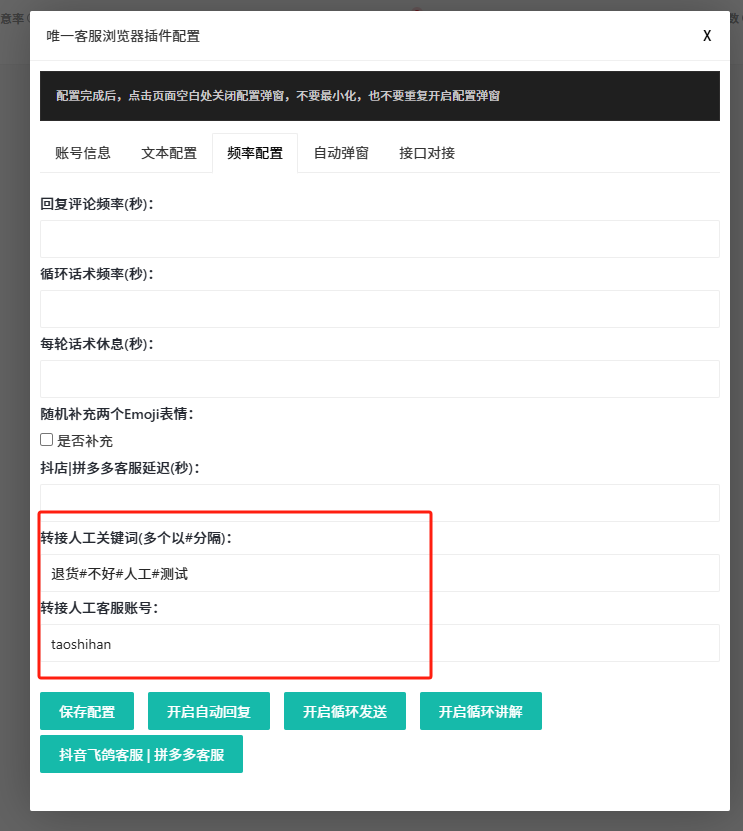
Task: Edit the 转接人工关键词 field
Action: point(379,573)
